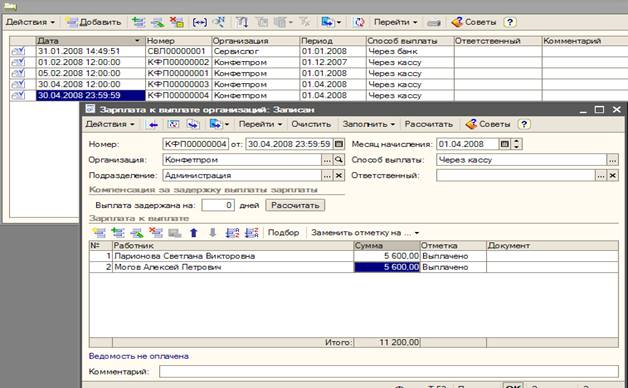Click the blue move-up arrow in table toolbar
This screenshot has height=388, width=628.
click(x=194, y=233)
